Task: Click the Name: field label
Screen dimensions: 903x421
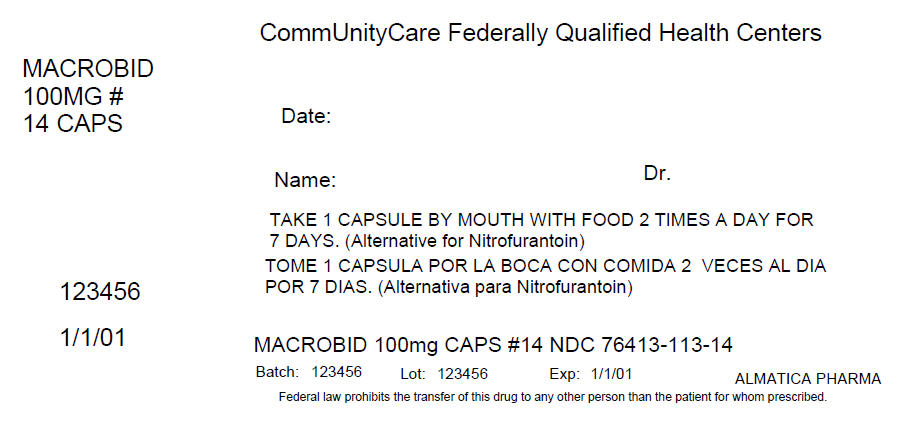Action: [305, 181]
